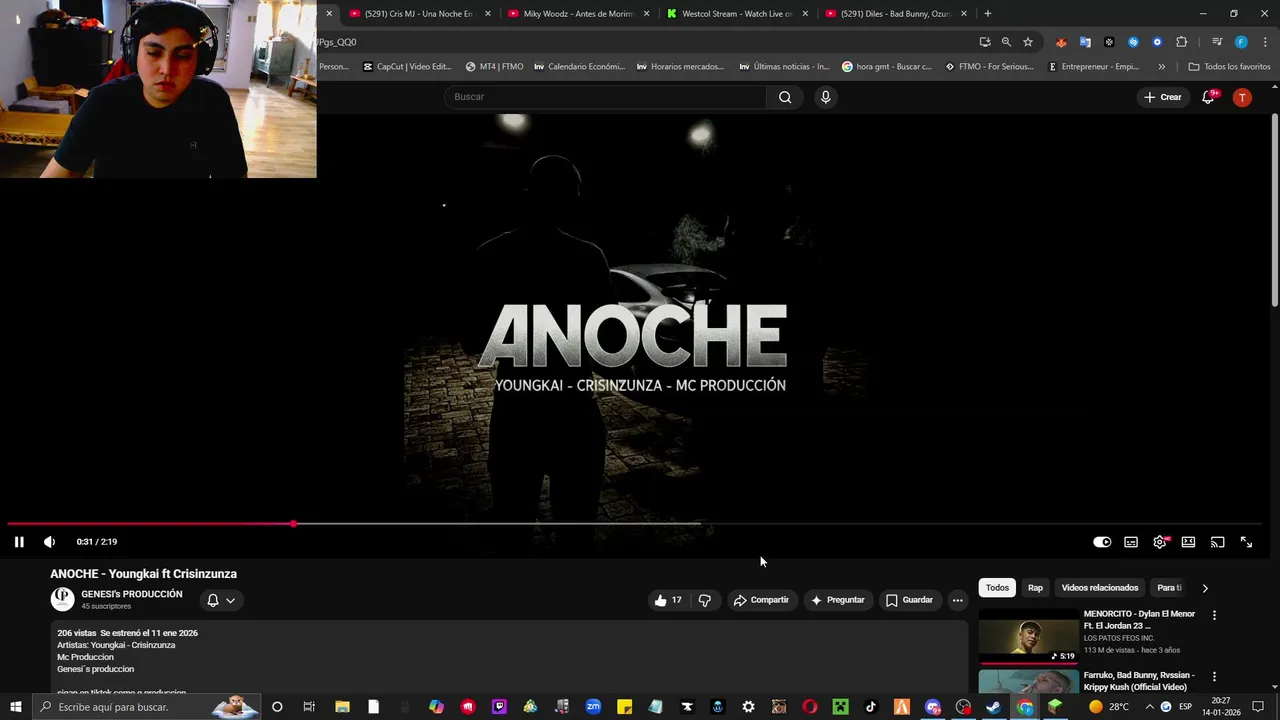Open options menu for Krippy Kush video
Viewport: 1280px width, 720px height.
pyautogui.click(x=1214, y=677)
